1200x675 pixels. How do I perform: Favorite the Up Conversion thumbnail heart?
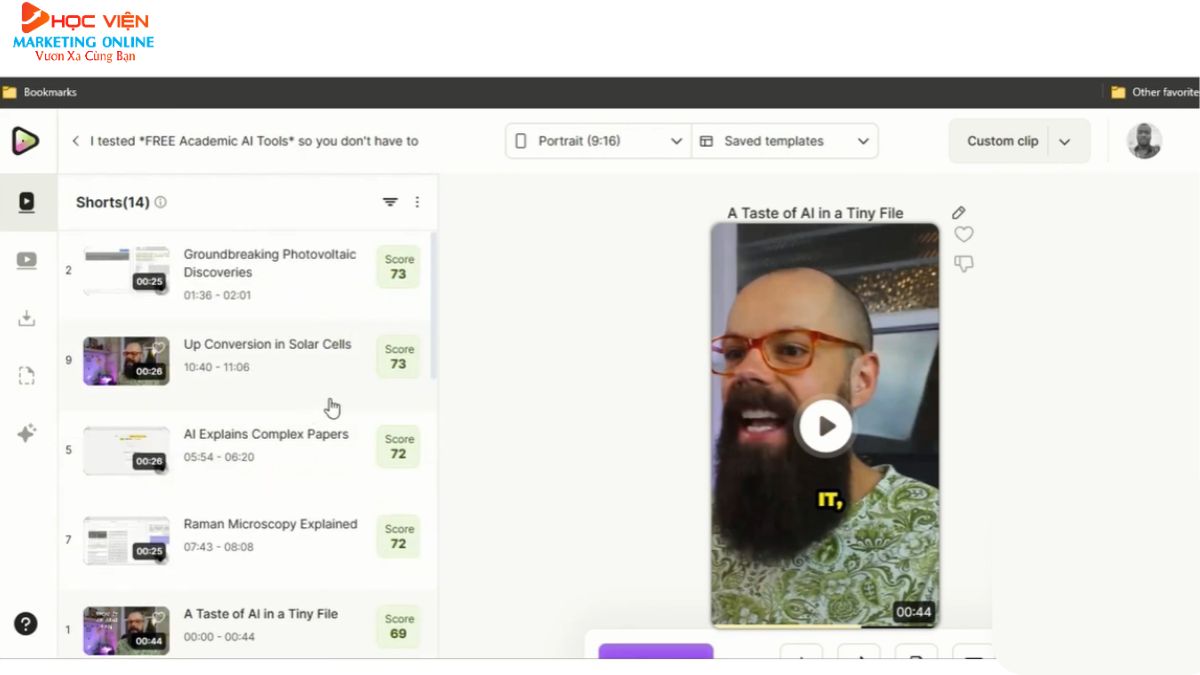157,349
